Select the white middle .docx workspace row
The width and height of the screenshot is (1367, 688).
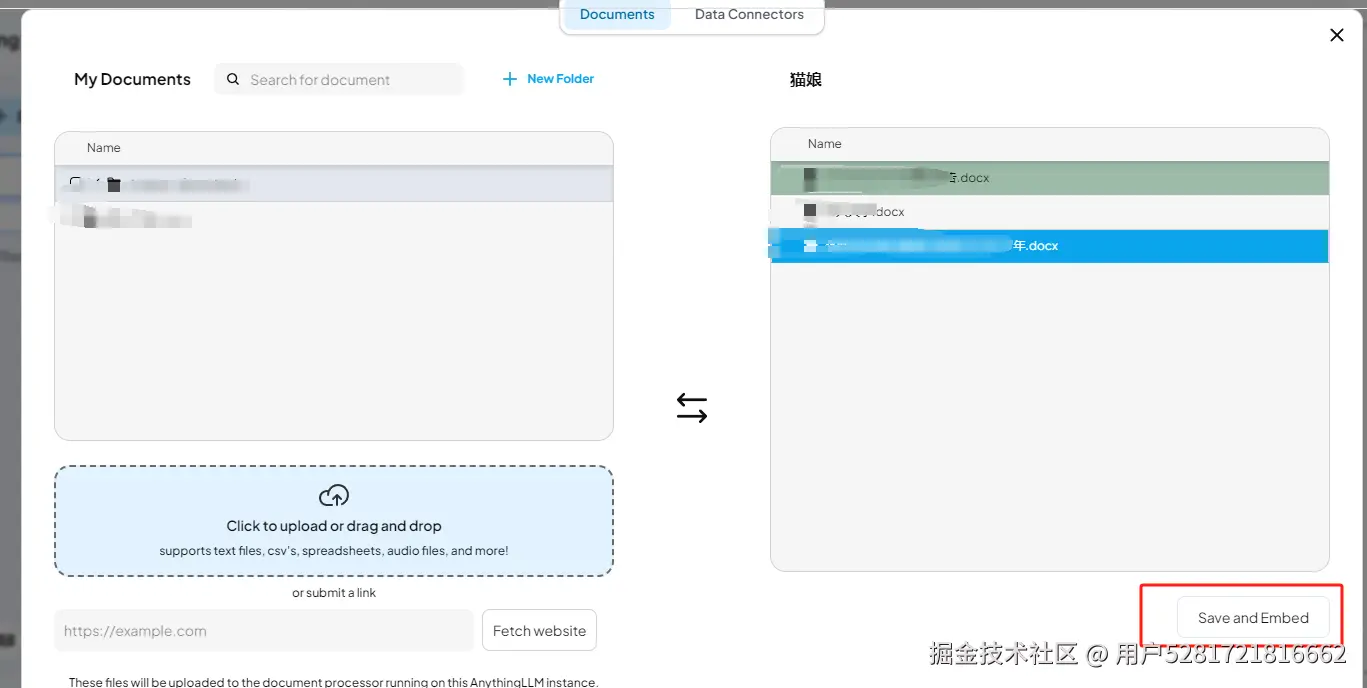1049,212
